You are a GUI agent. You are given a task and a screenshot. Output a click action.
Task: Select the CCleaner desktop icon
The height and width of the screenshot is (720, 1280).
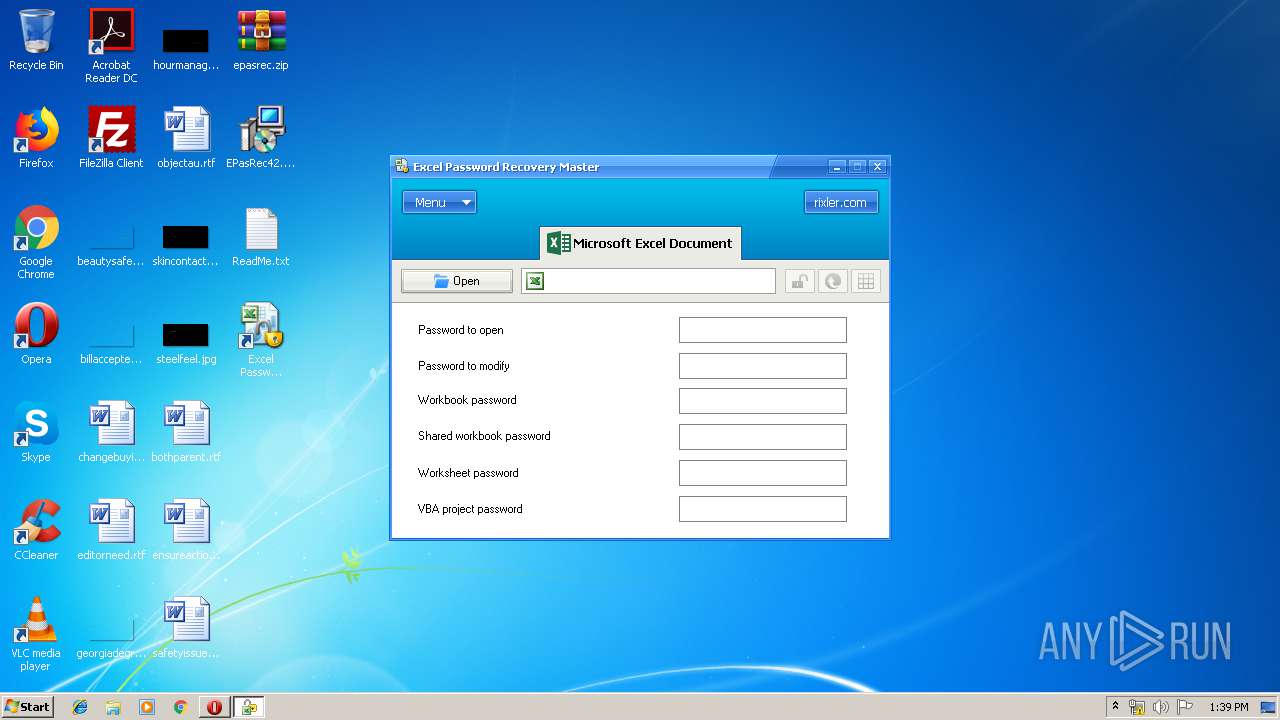36,530
